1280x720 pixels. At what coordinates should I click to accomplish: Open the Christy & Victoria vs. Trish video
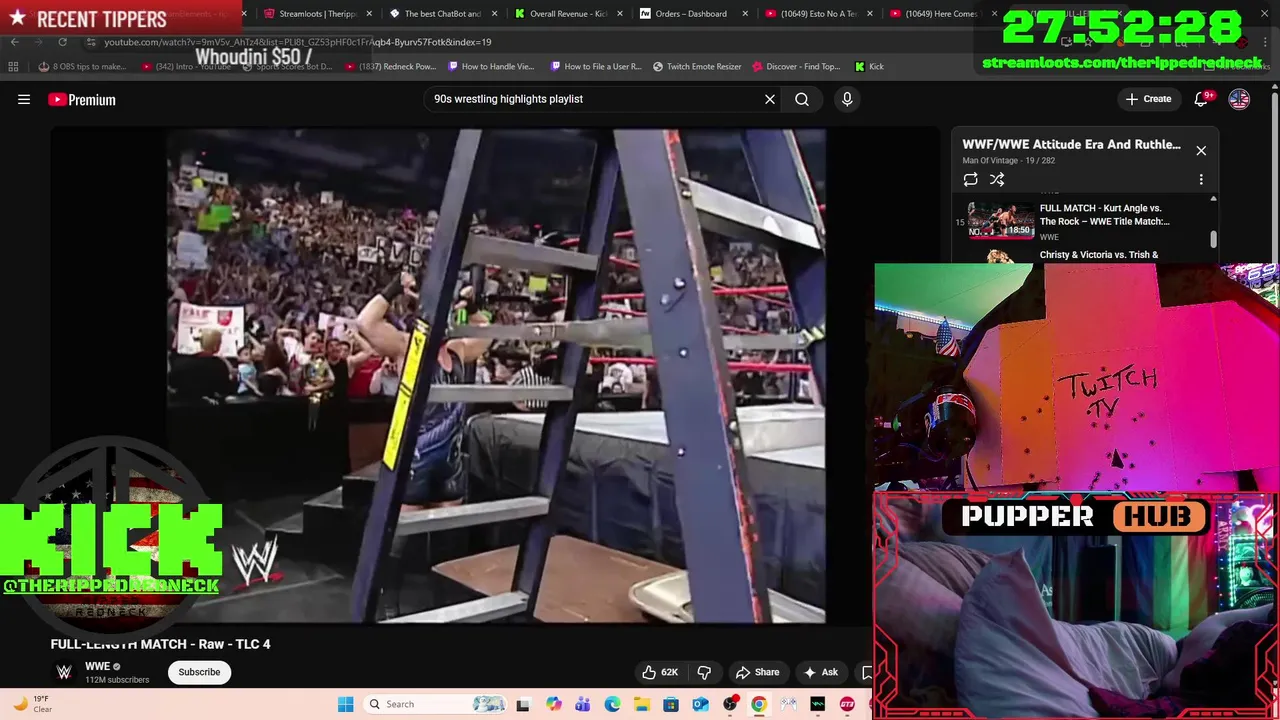pos(1099,255)
